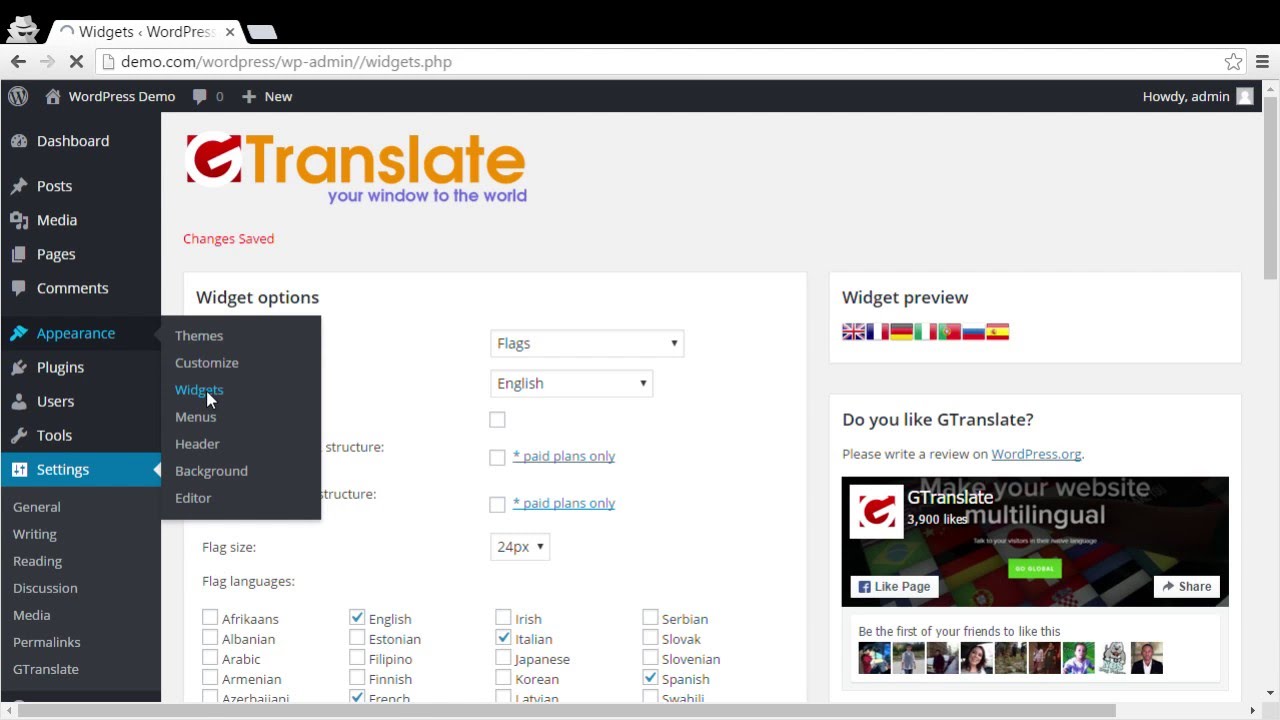Select the Portuguese flag in Widget preview
Screen dimensions: 1280x720
click(x=950, y=332)
